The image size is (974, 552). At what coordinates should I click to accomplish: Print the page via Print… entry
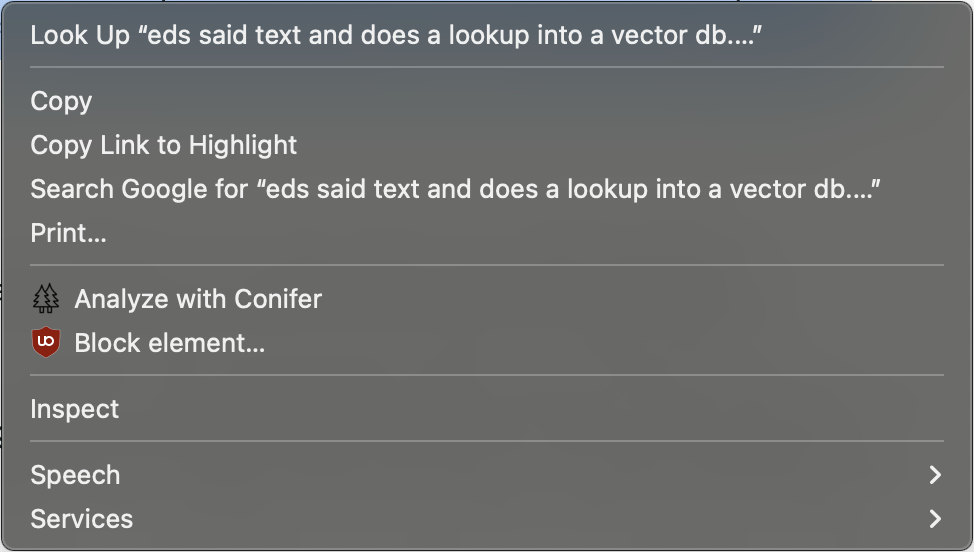(x=487, y=233)
